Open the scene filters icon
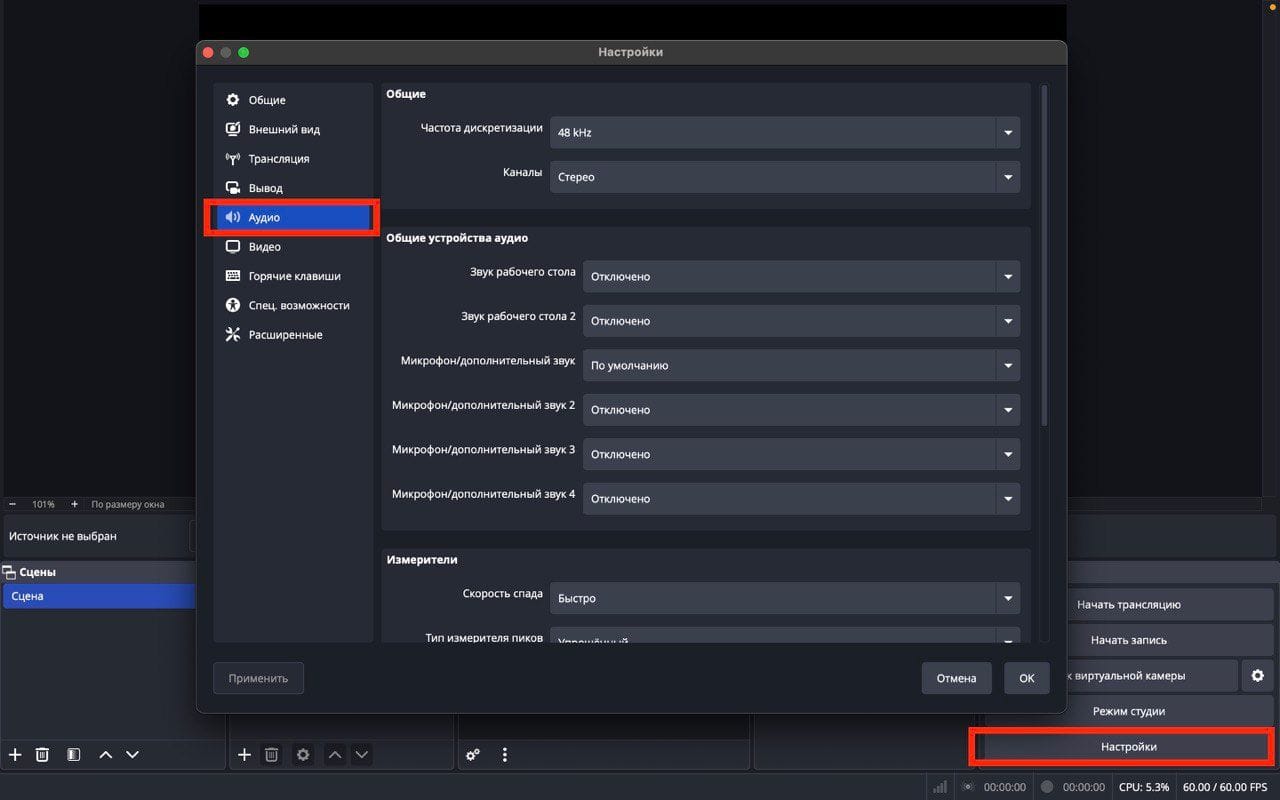The image size is (1280, 800). pyautogui.click(x=73, y=755)
